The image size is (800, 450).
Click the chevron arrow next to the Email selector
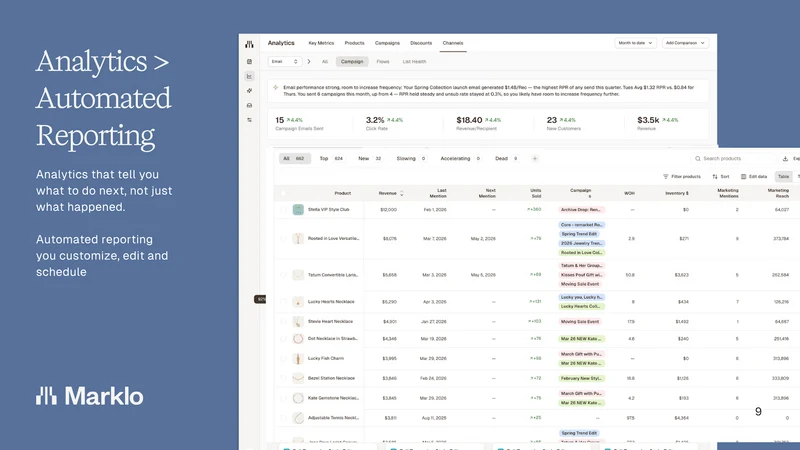[309, 62]
